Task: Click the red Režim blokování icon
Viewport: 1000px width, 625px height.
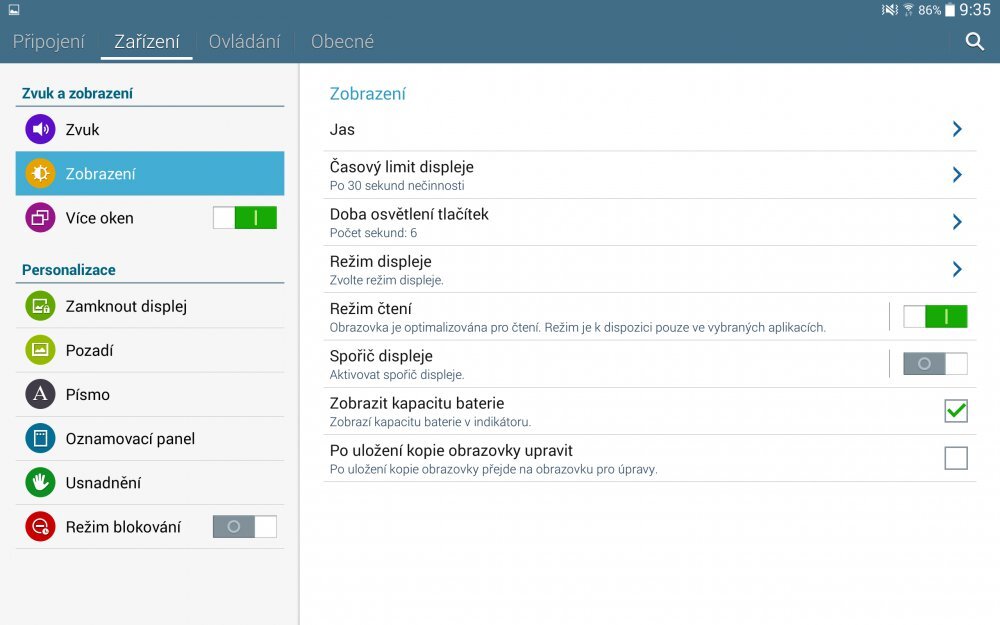Action: click(x=40, y=527)
